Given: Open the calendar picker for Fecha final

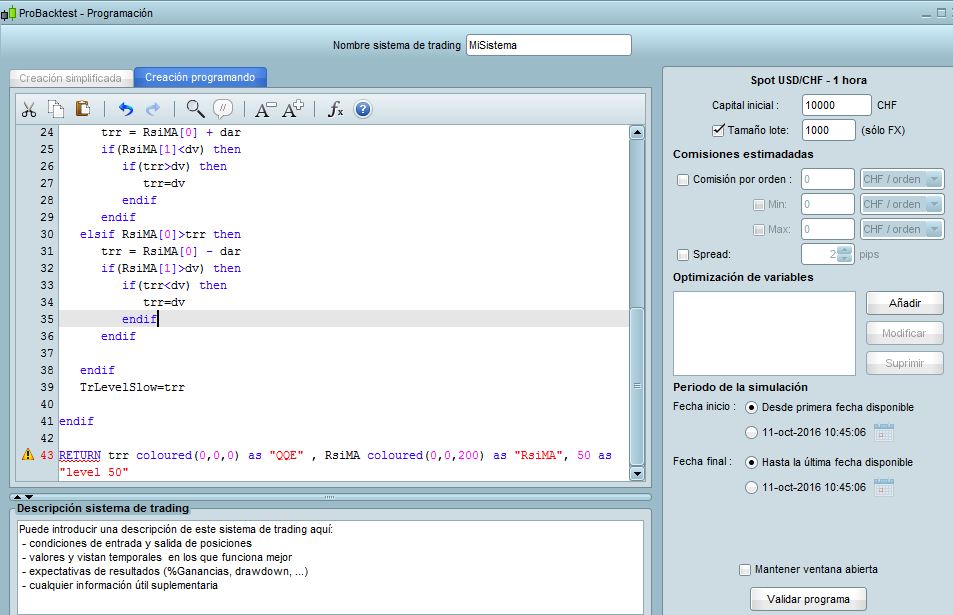Looking at the screenshot, I should 883,488.
